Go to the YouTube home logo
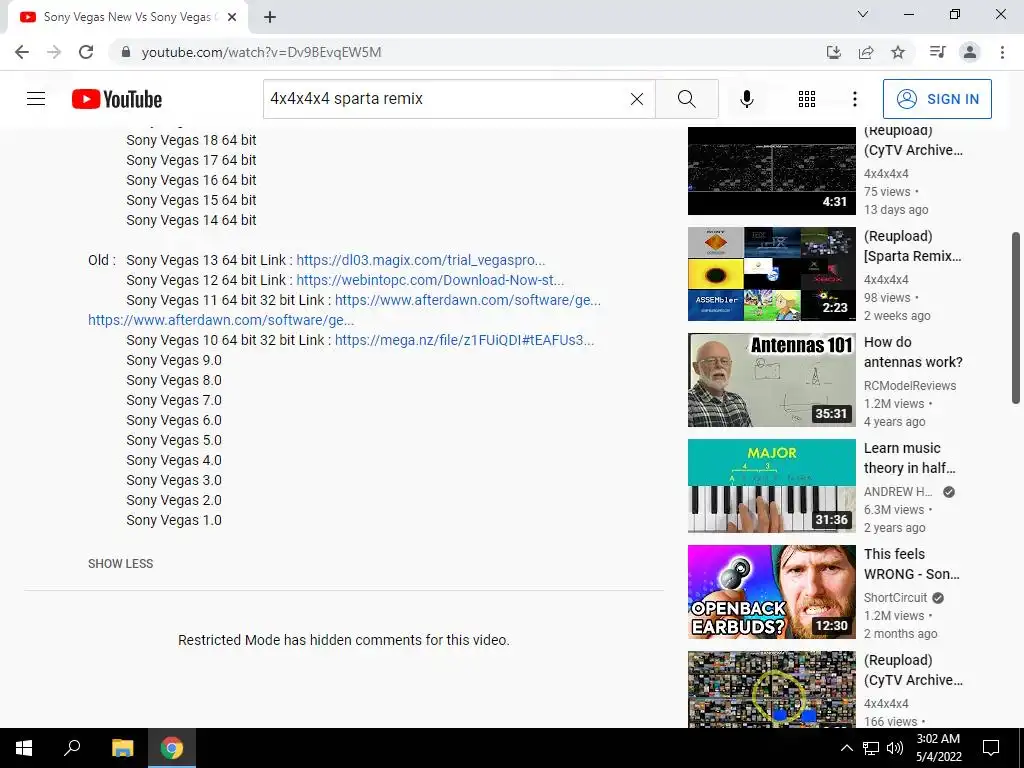The image size is (1024, 768). [117, 99]
